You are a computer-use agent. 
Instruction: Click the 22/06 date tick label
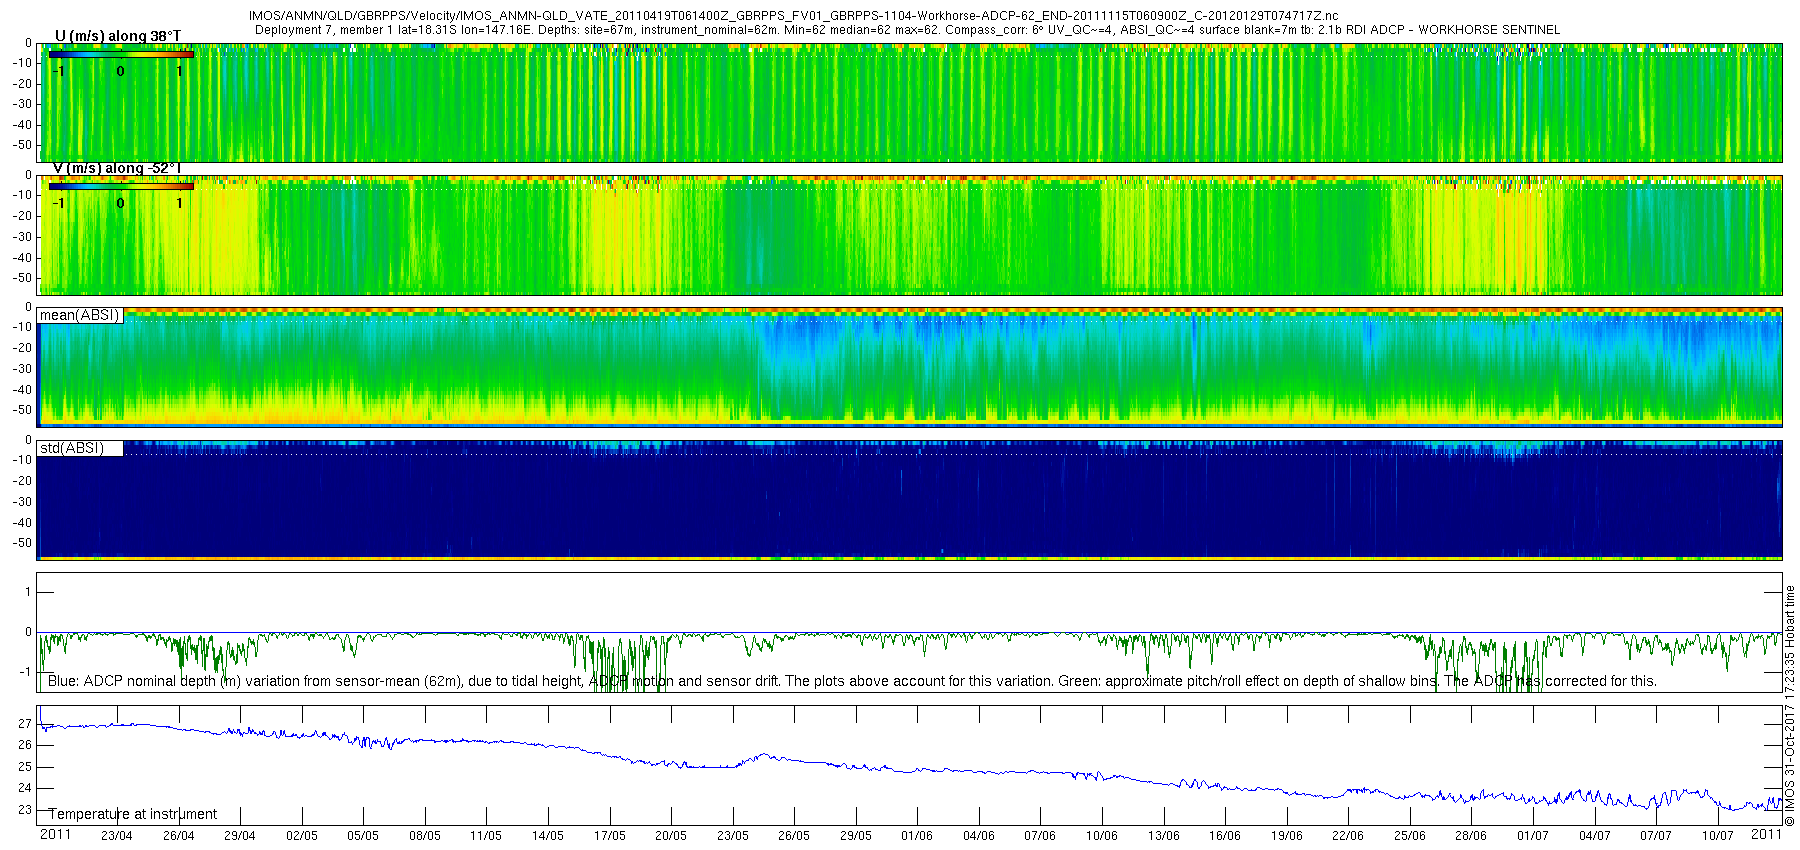click(1348, 835)
